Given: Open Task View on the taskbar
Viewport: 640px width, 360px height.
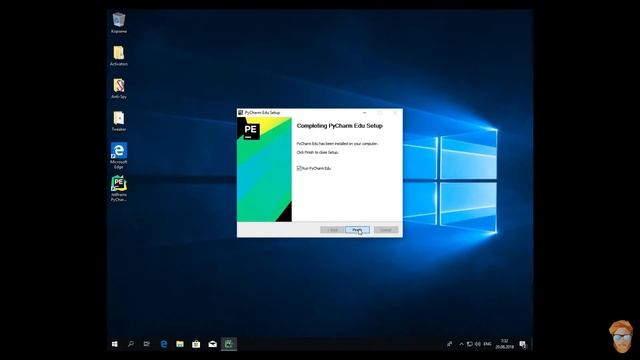Looking at the screenshot, I should pos(147,344).
